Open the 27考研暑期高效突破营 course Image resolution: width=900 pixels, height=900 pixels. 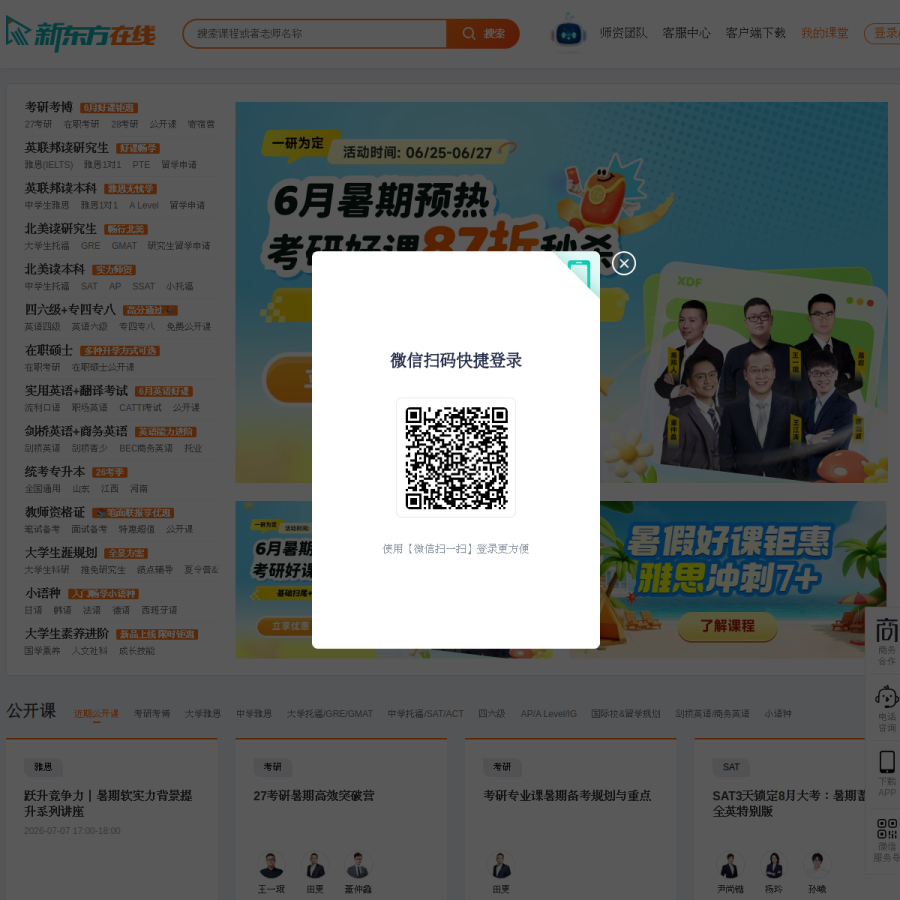pyautogui.click(x=313, y=796)
